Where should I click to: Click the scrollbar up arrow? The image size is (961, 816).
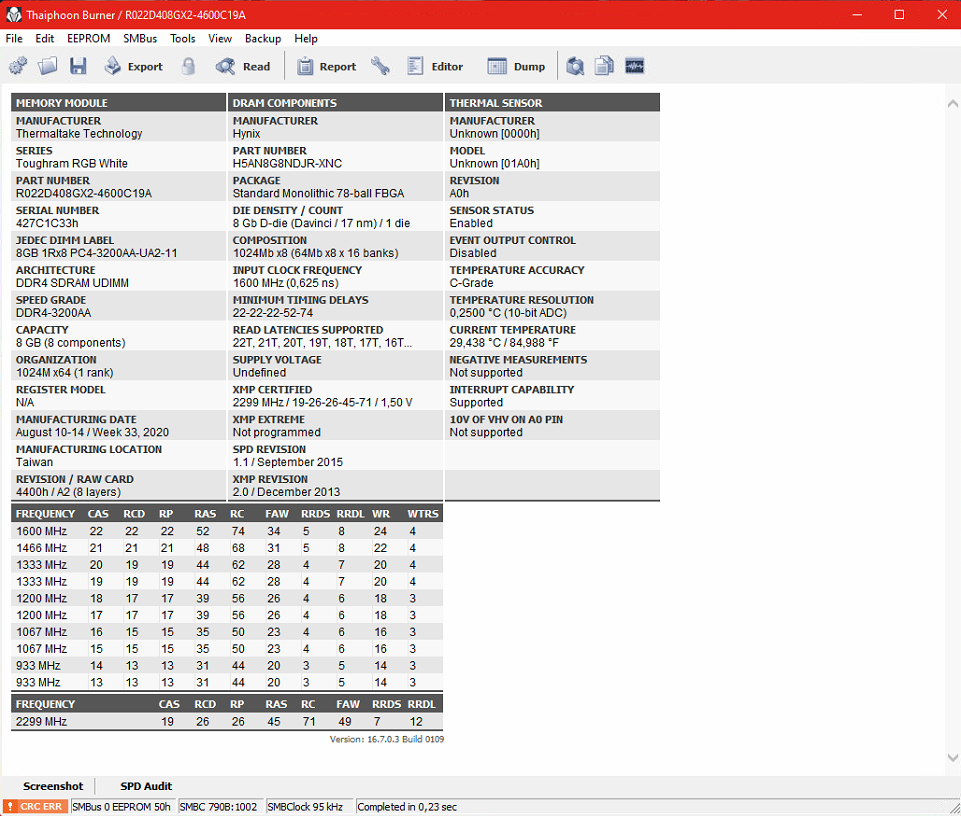[x=952, y=104]
